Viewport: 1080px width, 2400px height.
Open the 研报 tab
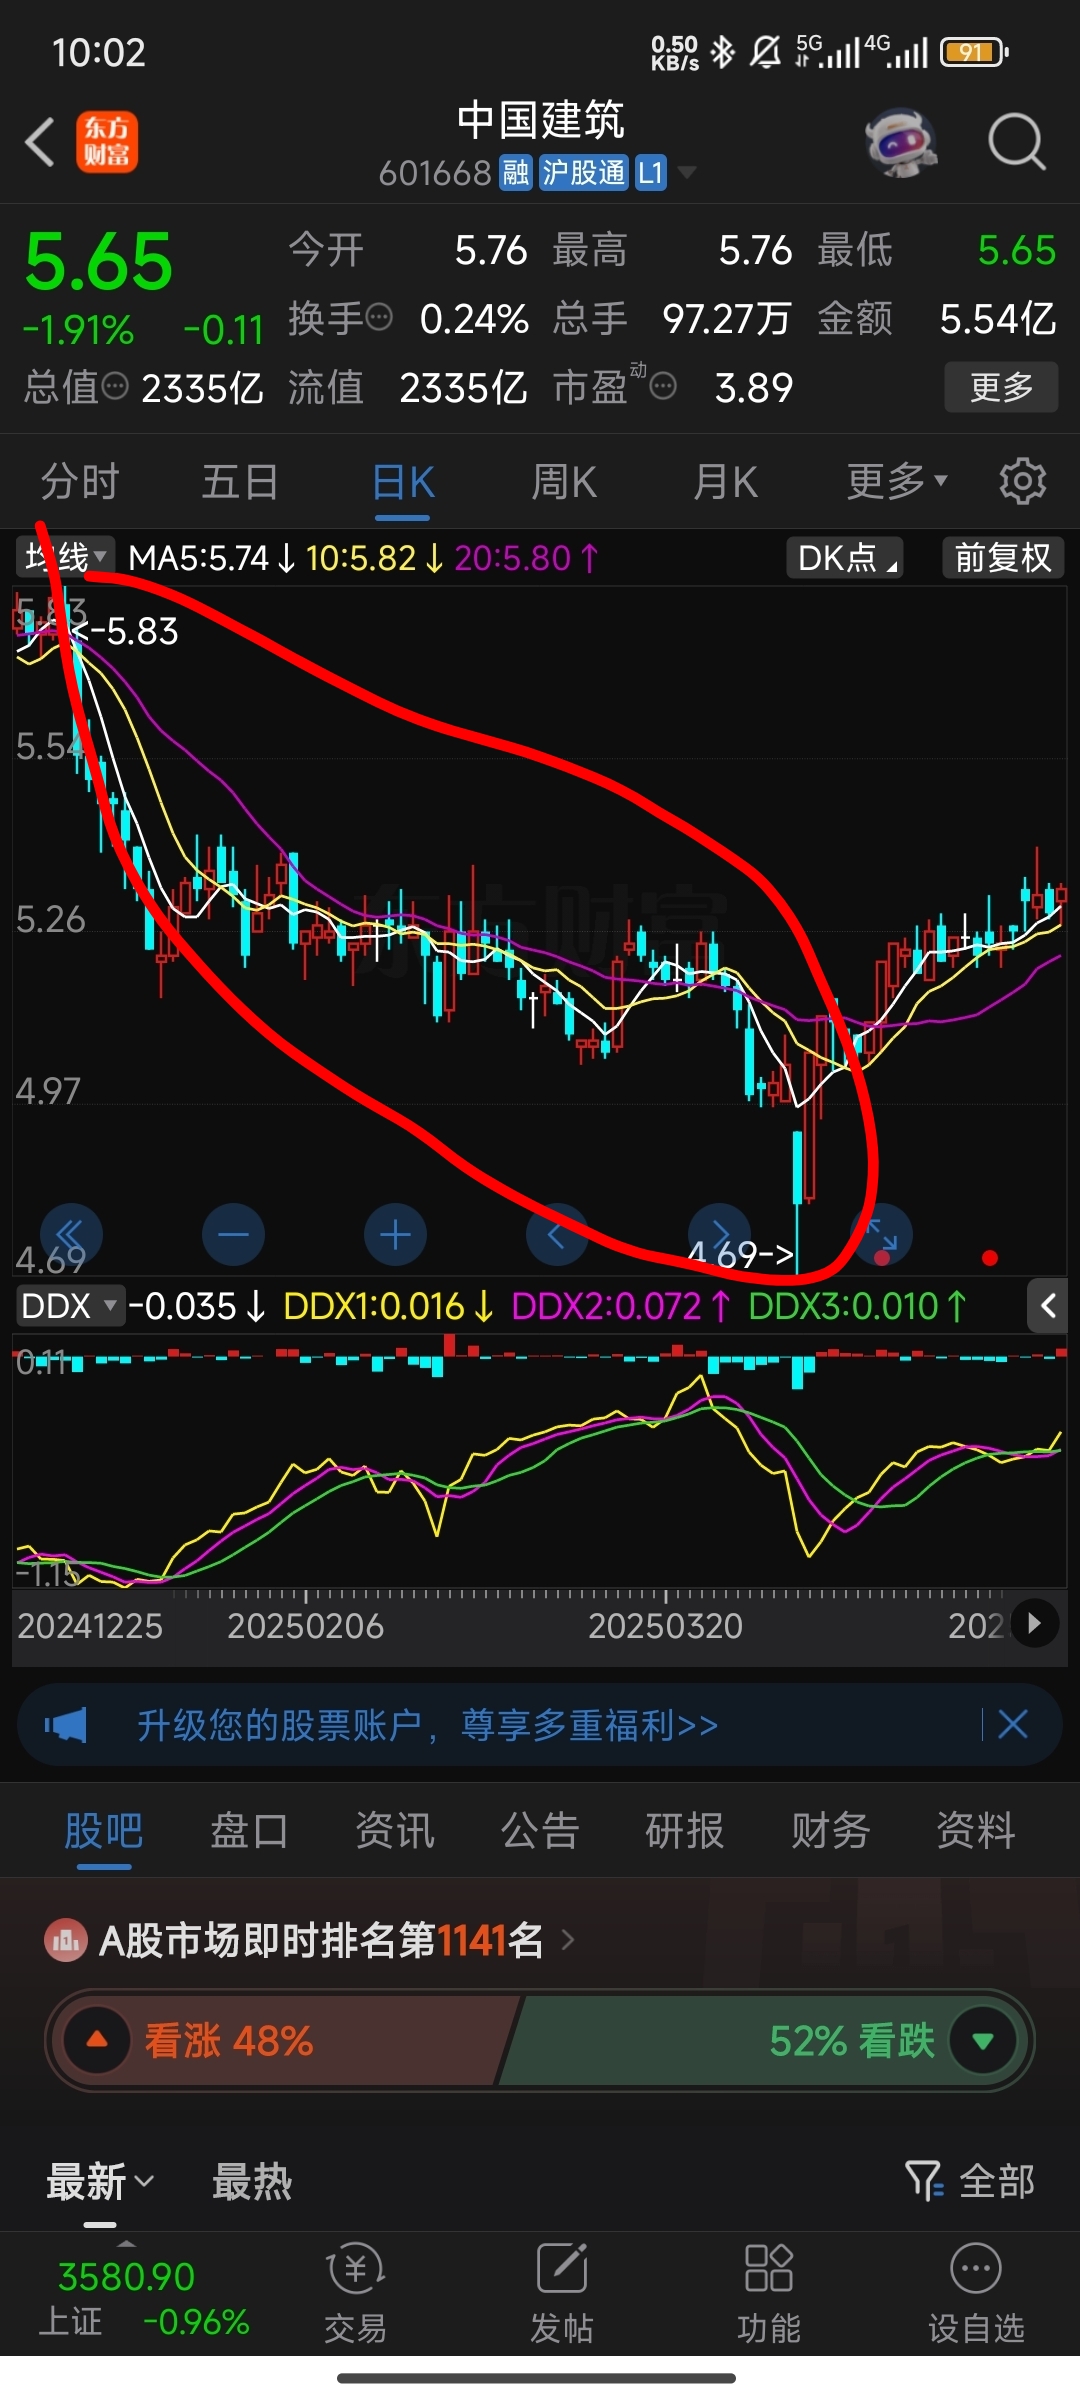point(685,1831)
